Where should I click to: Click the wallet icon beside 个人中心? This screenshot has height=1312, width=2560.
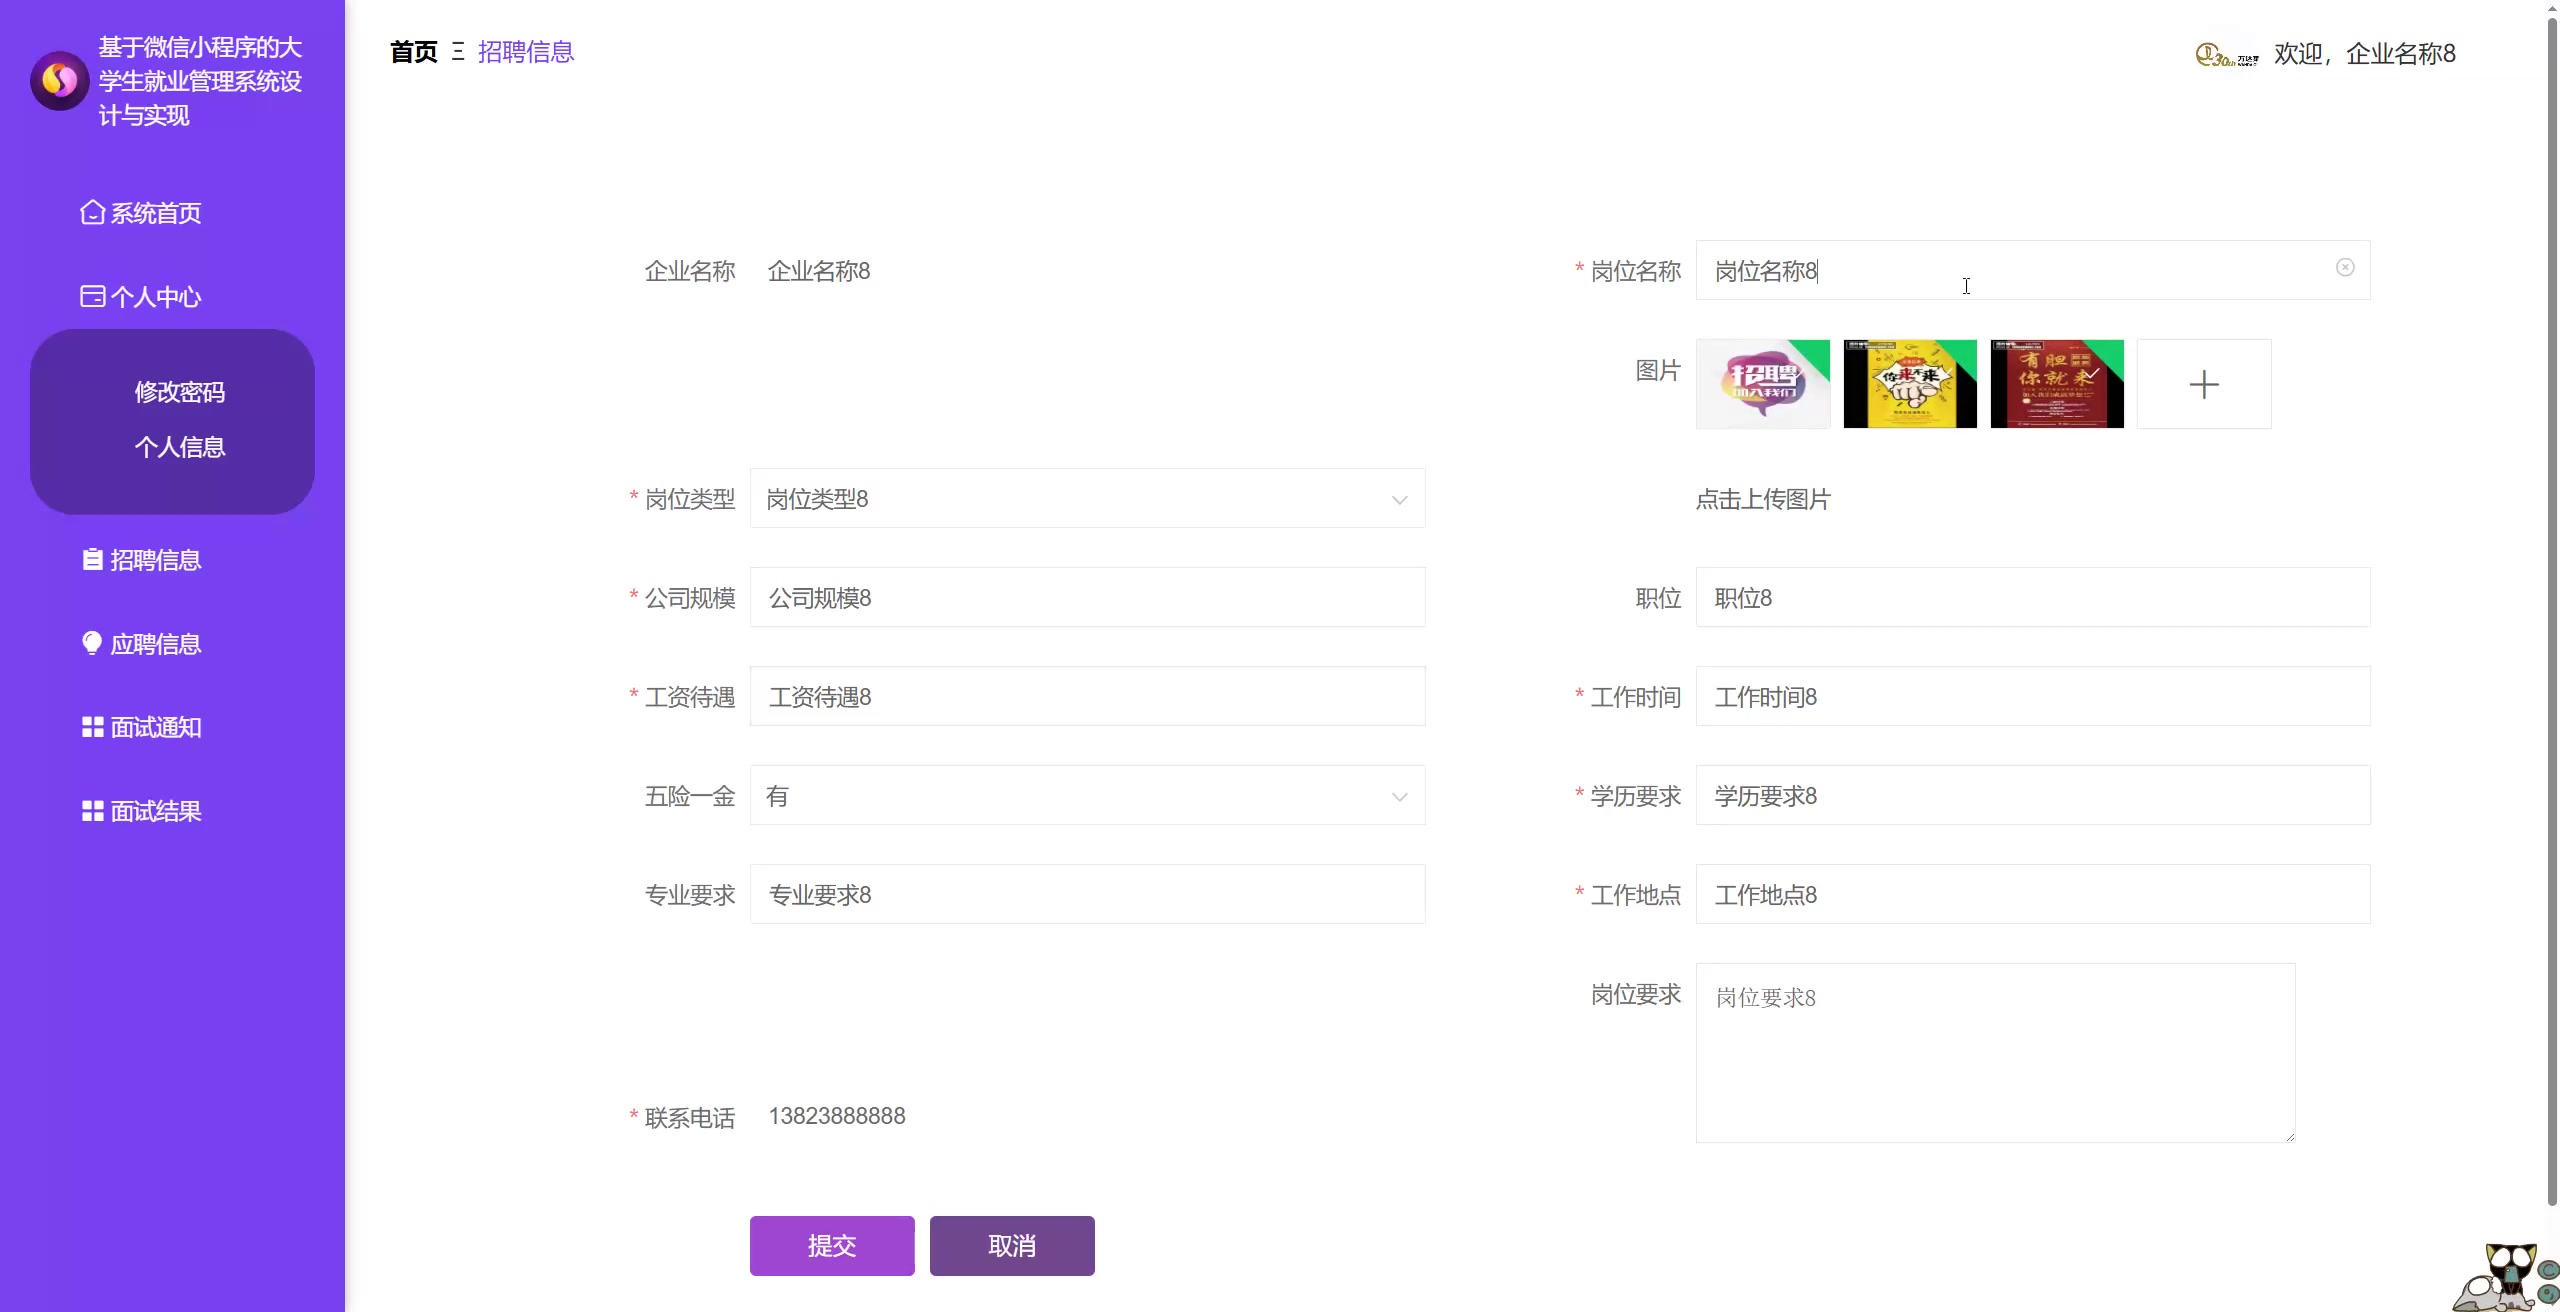click(x=92, y=296)
